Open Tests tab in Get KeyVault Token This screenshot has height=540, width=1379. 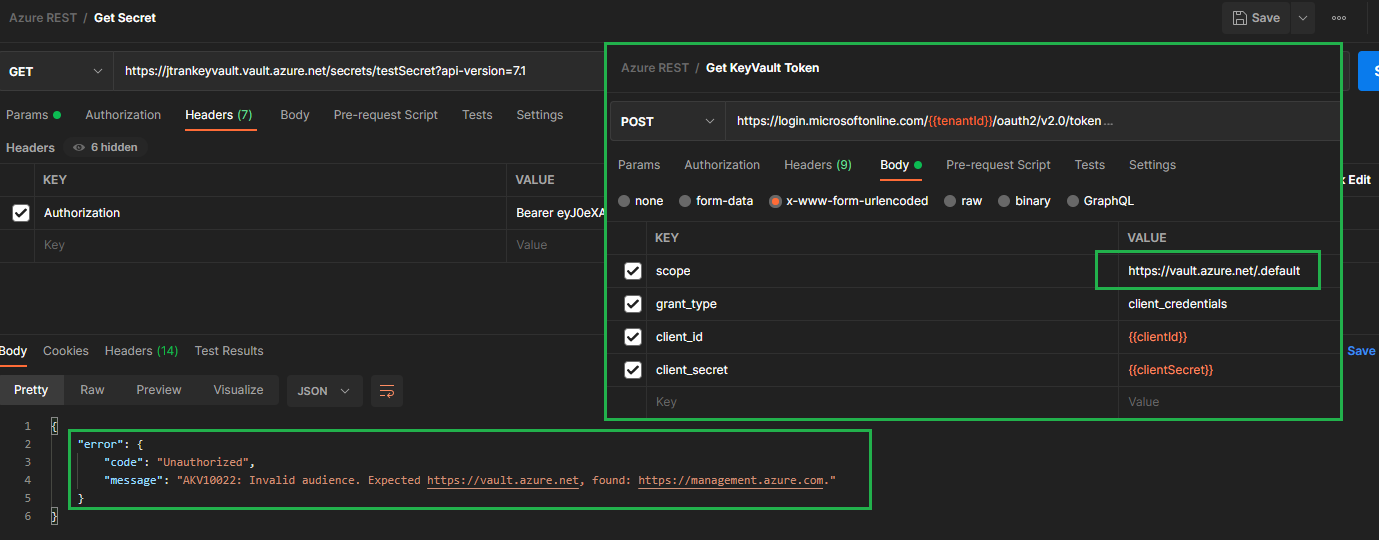coord(1090,165)
